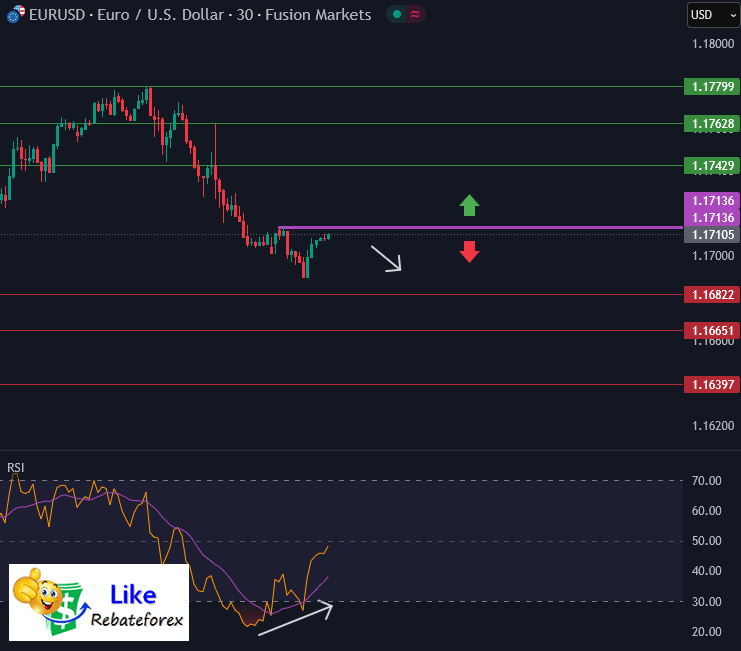
Task: Click the EURUSD flag symbol icon
Action: (15, 15)
